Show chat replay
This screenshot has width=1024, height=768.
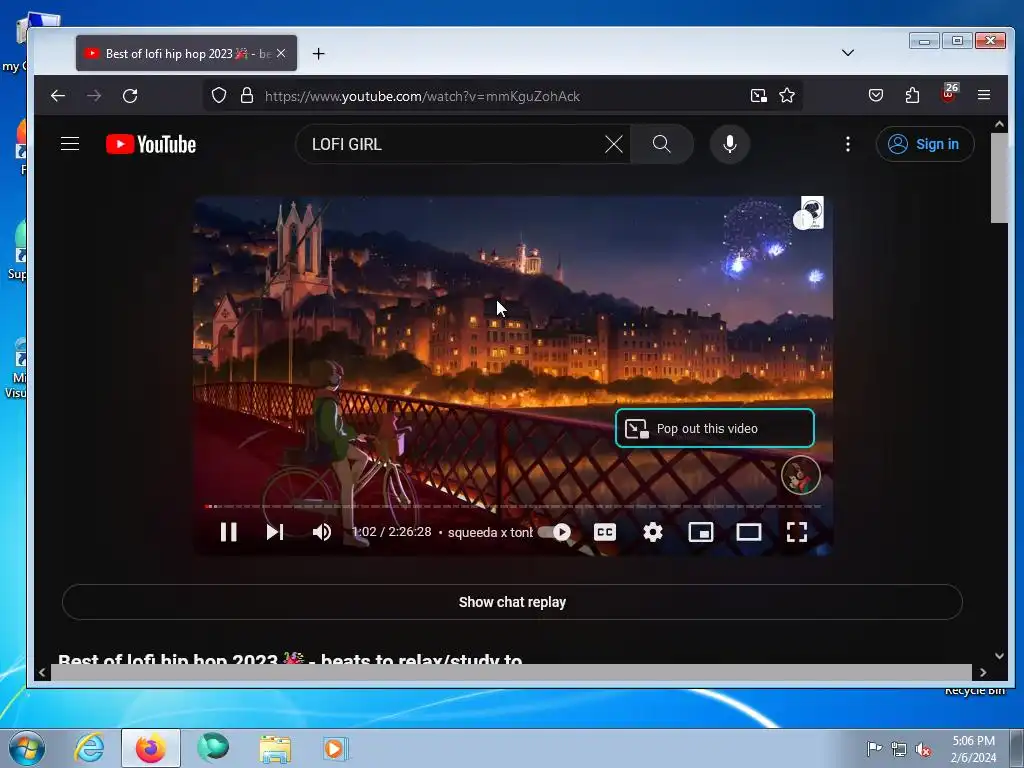click(x=512, y=602)
